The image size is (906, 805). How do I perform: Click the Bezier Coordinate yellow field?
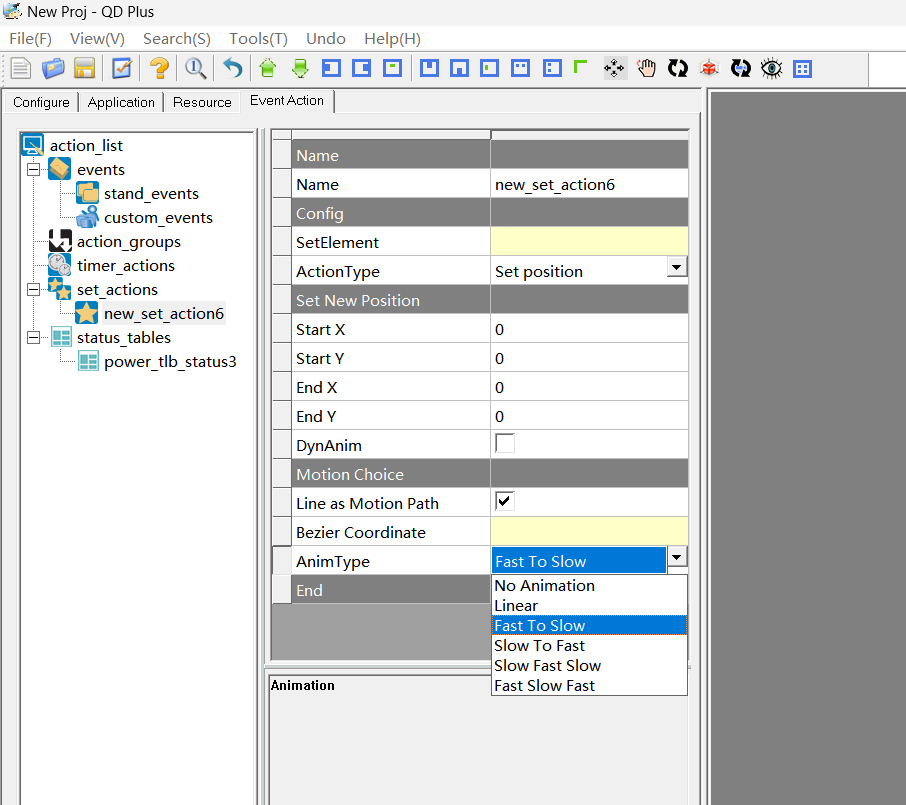tap(589, 531)
